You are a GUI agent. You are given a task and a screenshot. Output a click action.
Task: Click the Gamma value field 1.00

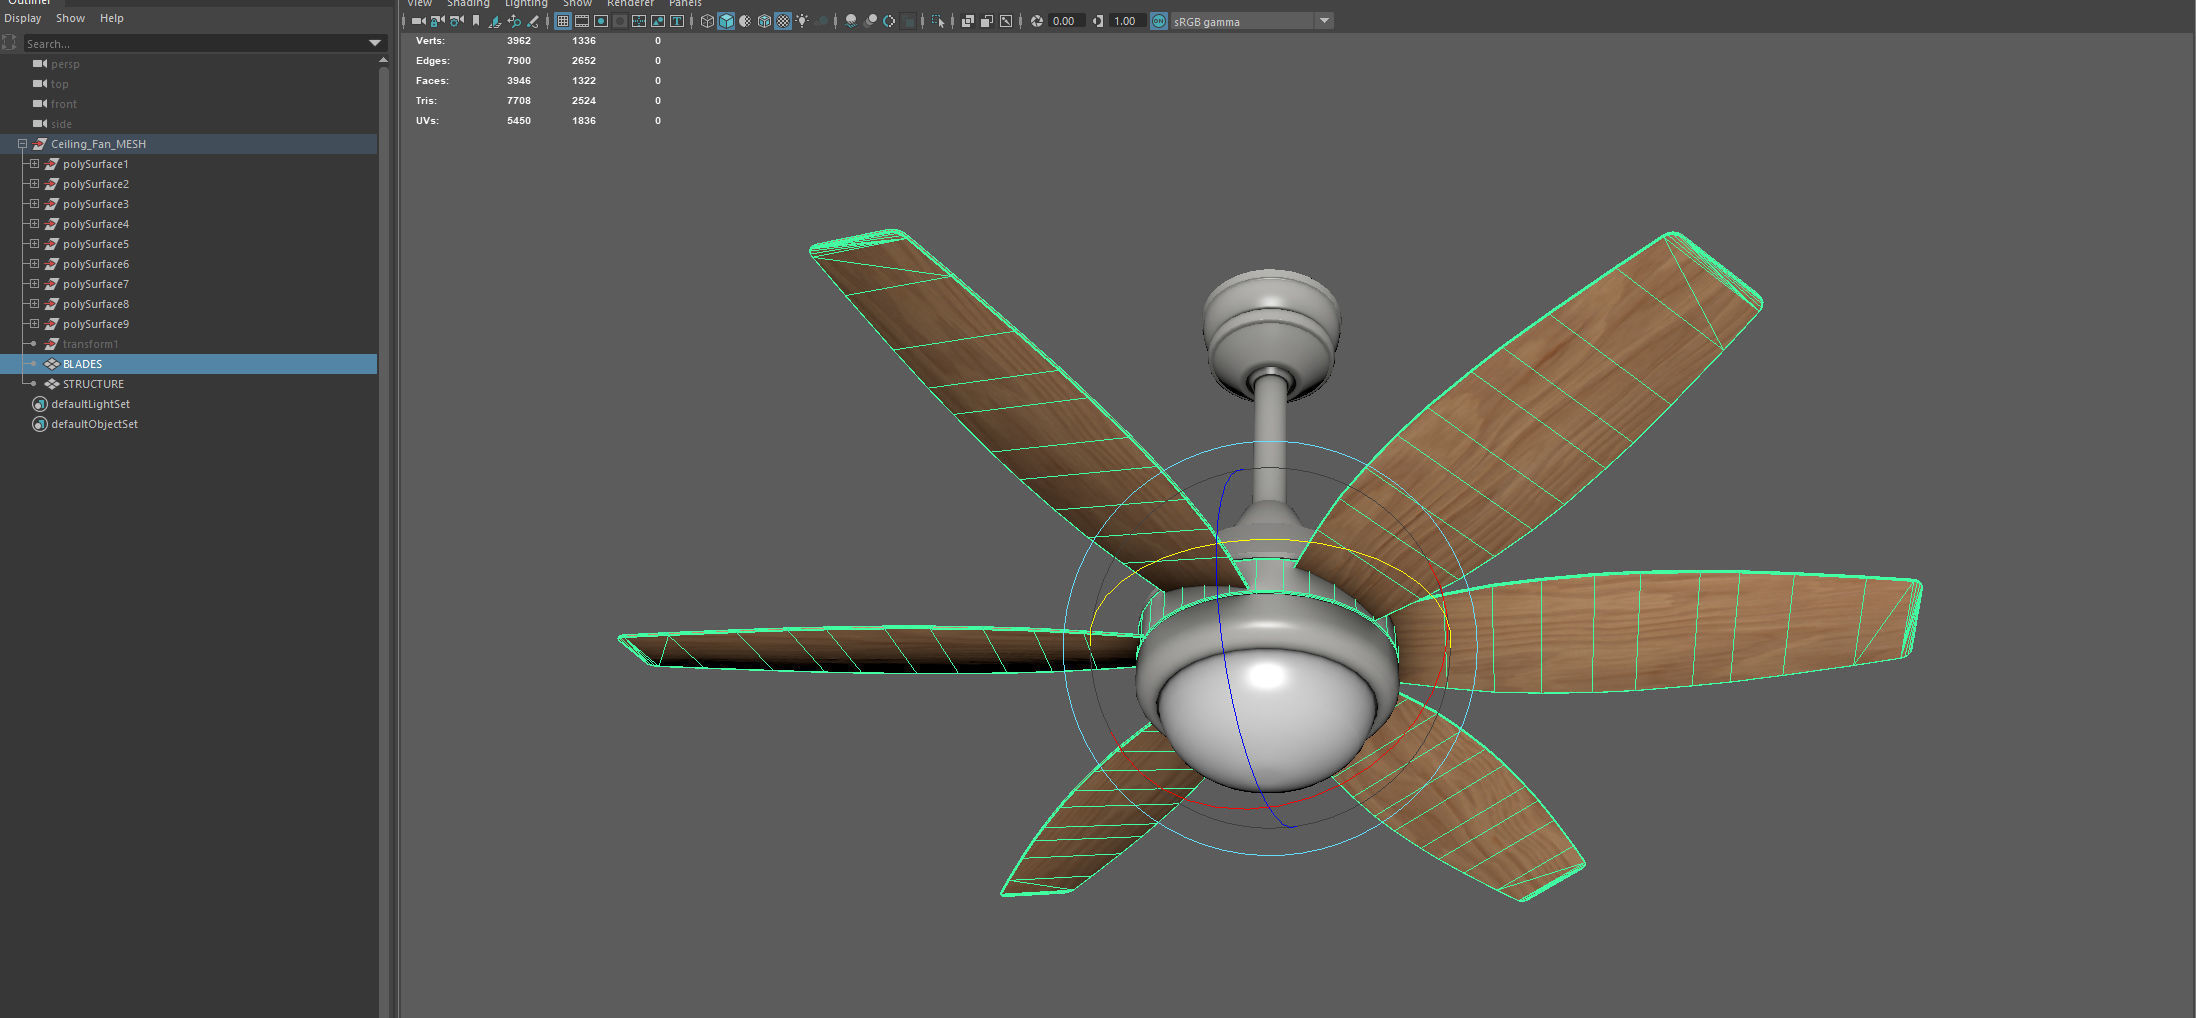coord(1127,21)
